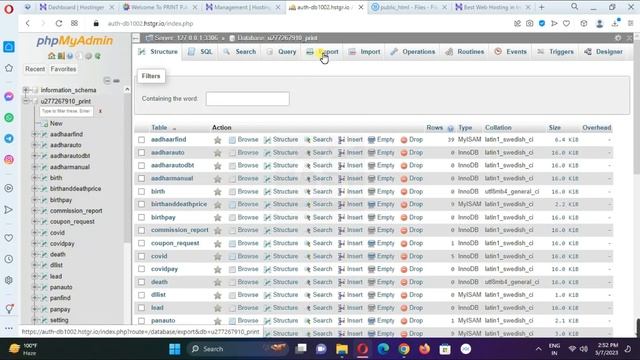Collapse all navigation tree icon

click(x=107, y=80)
